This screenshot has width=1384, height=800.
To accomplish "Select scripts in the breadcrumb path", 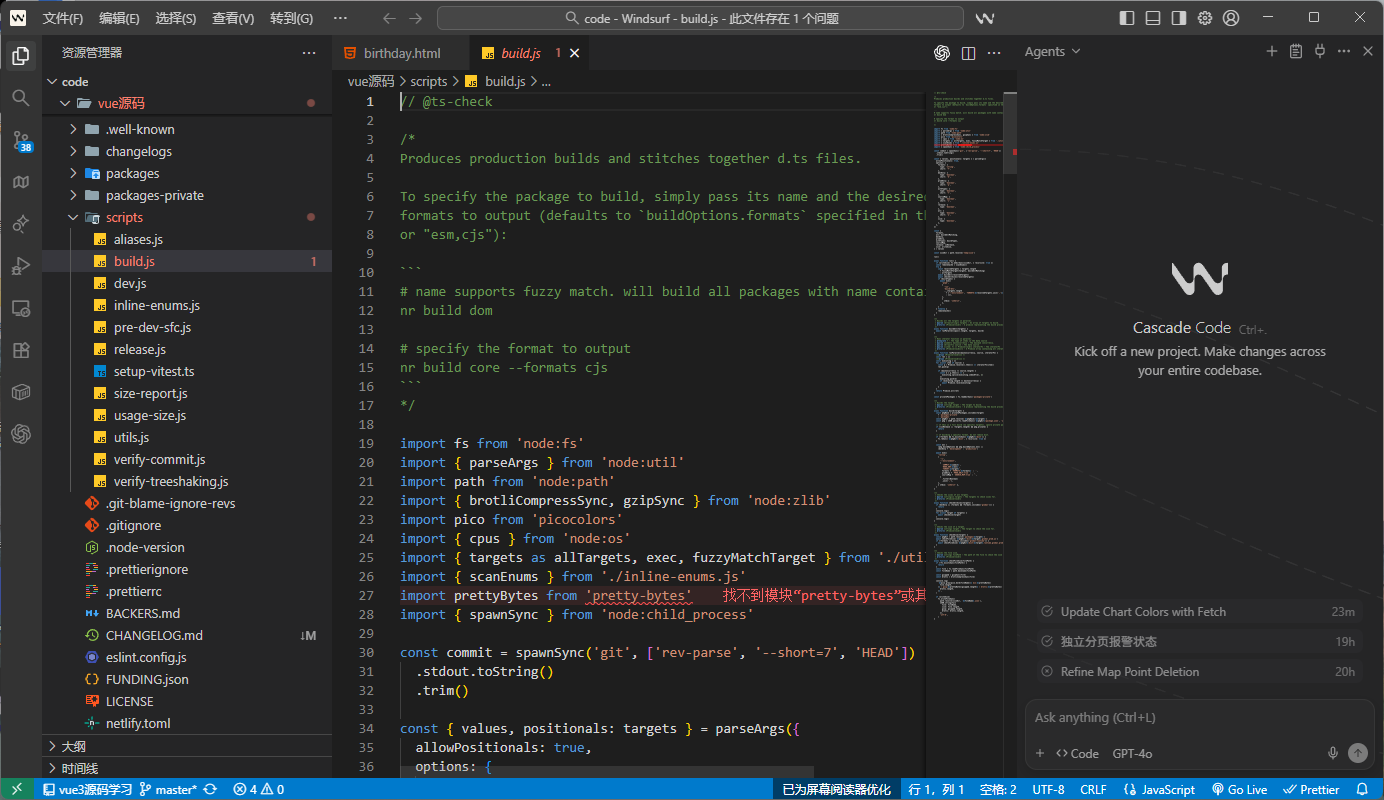I will coord(429,81).
